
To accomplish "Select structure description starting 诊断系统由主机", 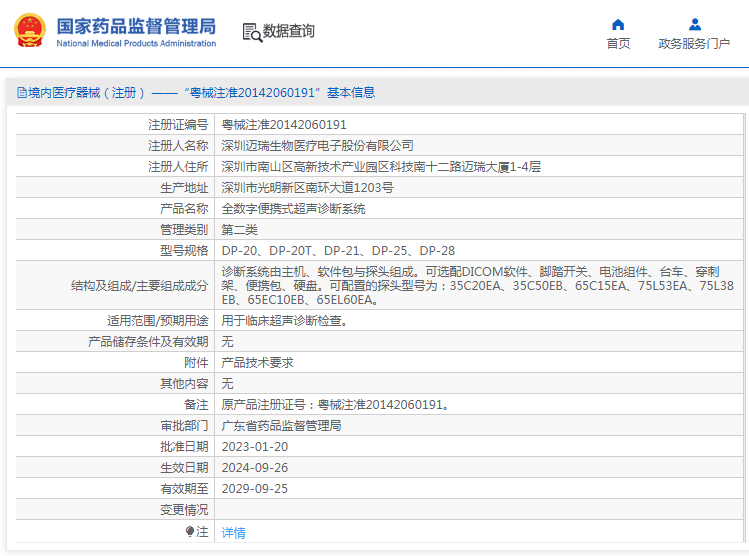I will [478, 286].
